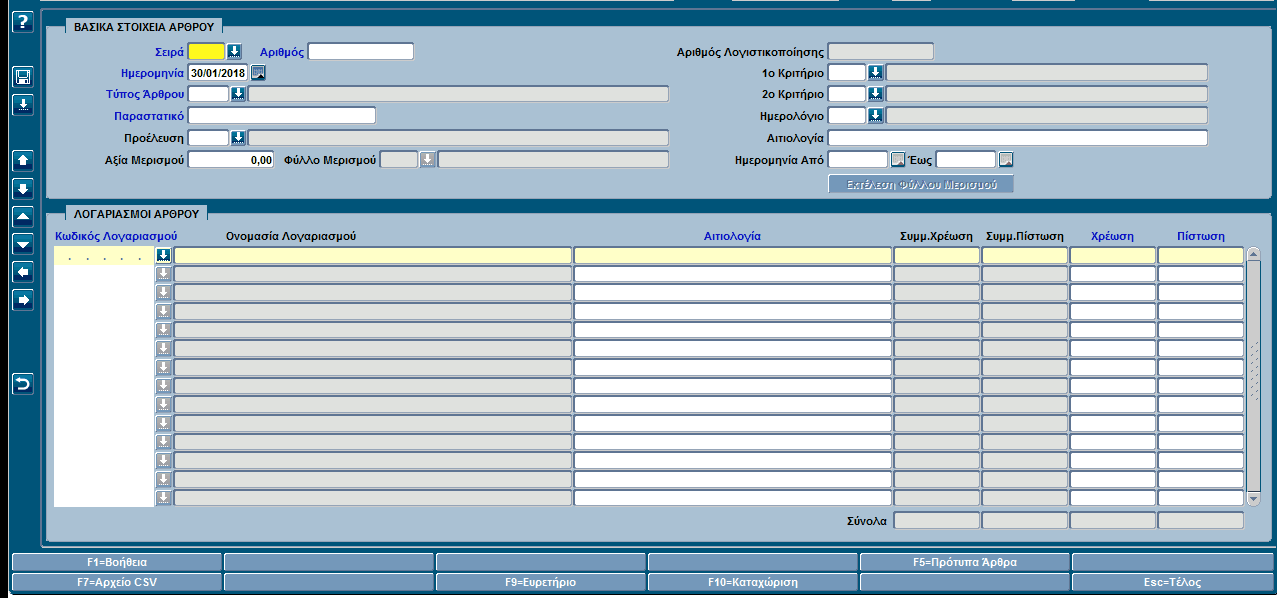Open the Τύπος Άρθρου lookup list

tap(238, 94)
